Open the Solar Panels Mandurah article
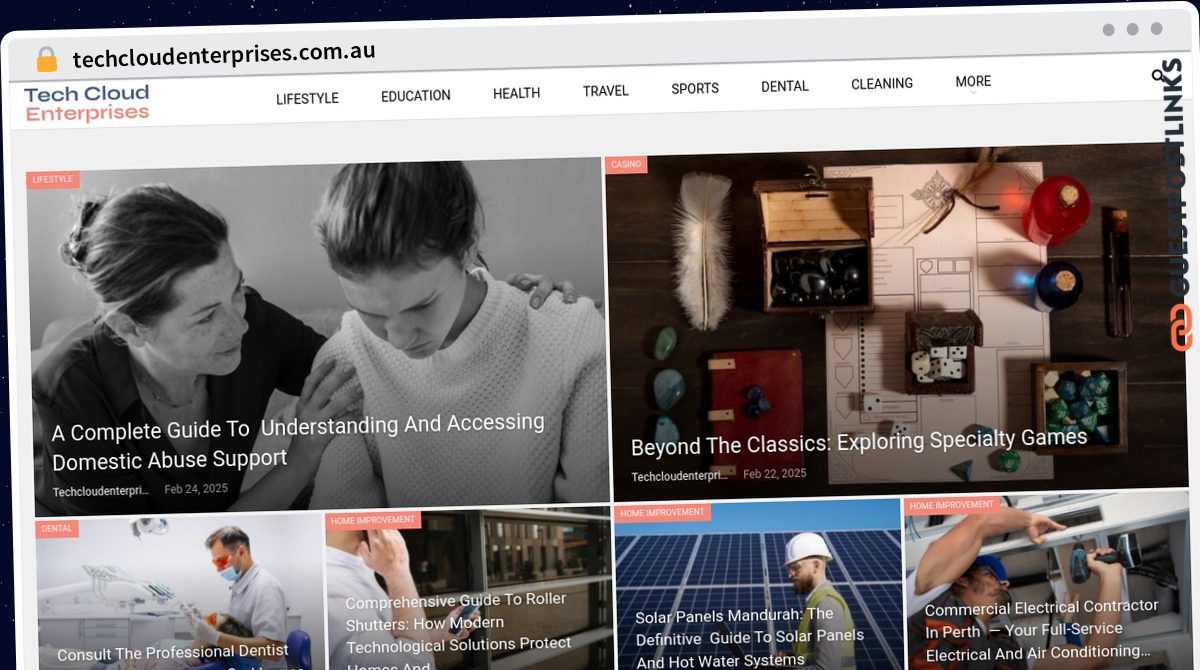1200x670 pixels. [750, 637]
